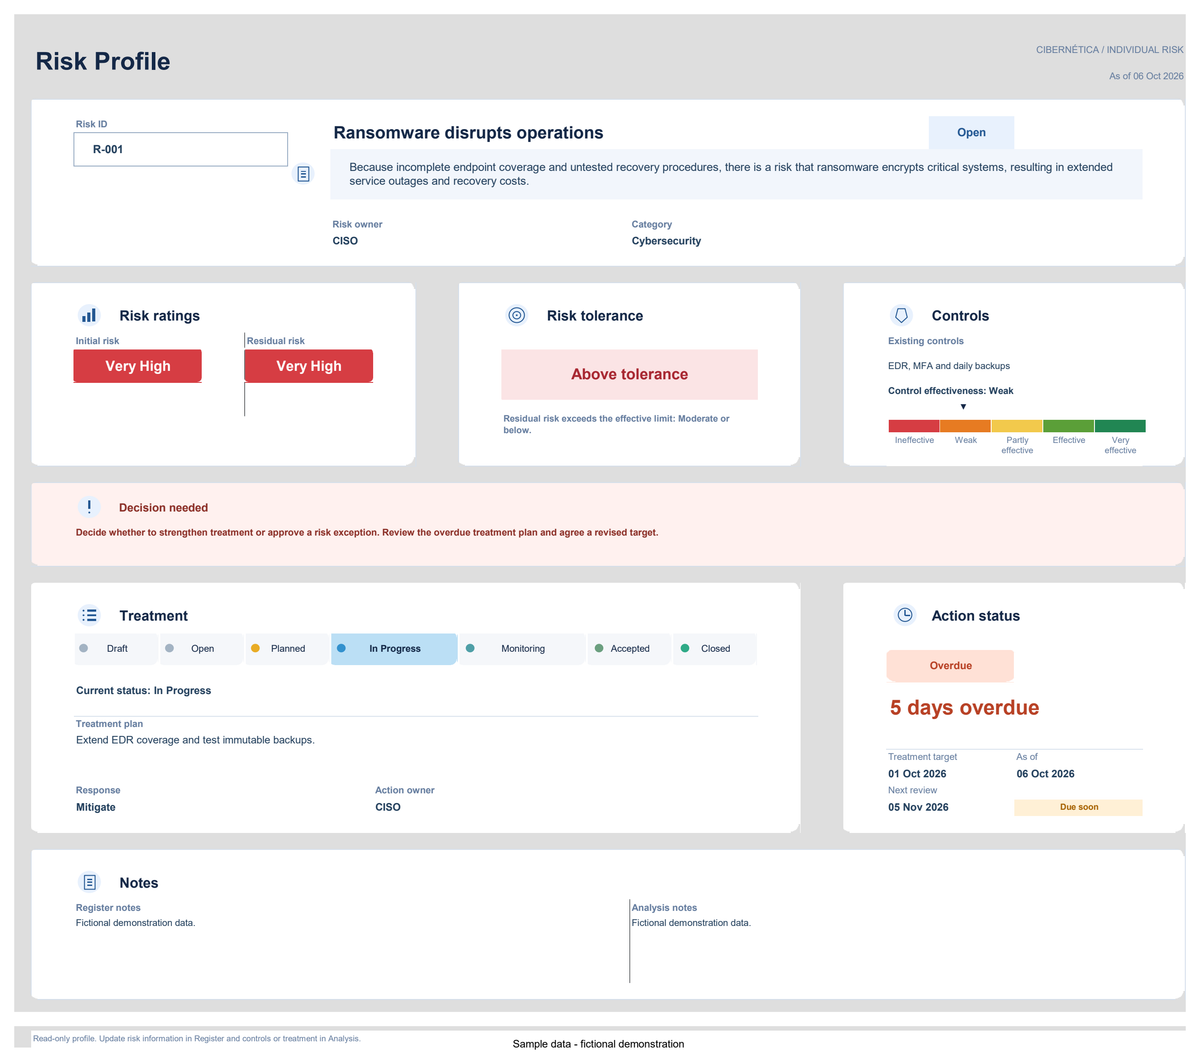Click the Analysis notes heading
1200x1064 pixels.
coord(664,908)
